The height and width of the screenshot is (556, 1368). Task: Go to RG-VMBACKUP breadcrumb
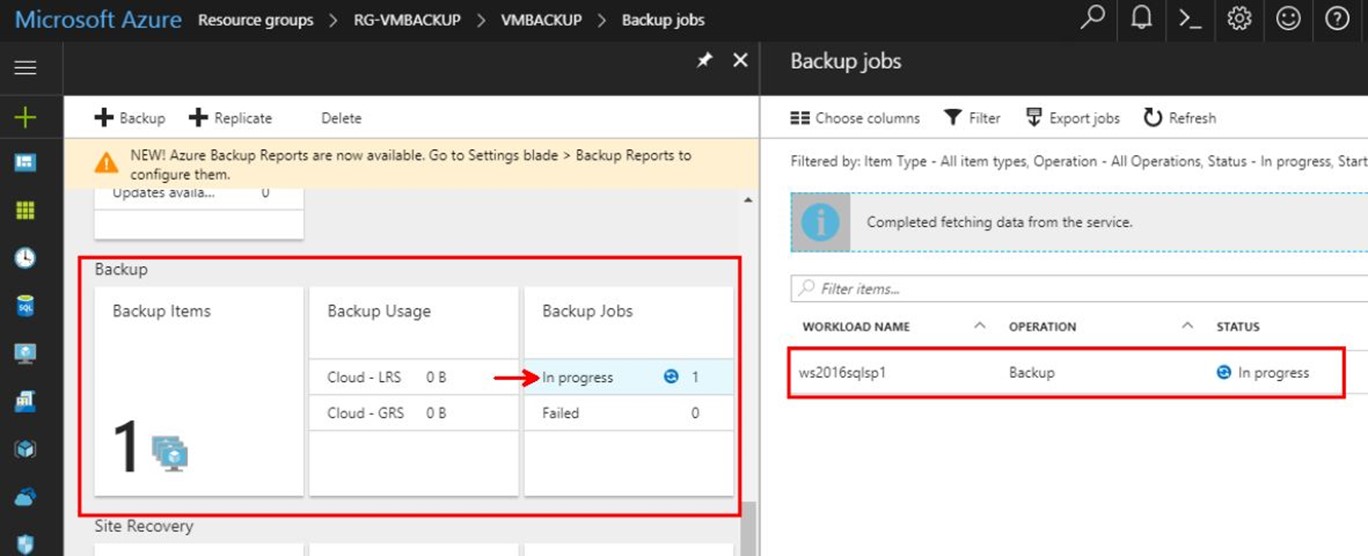(x=407, y=20)
